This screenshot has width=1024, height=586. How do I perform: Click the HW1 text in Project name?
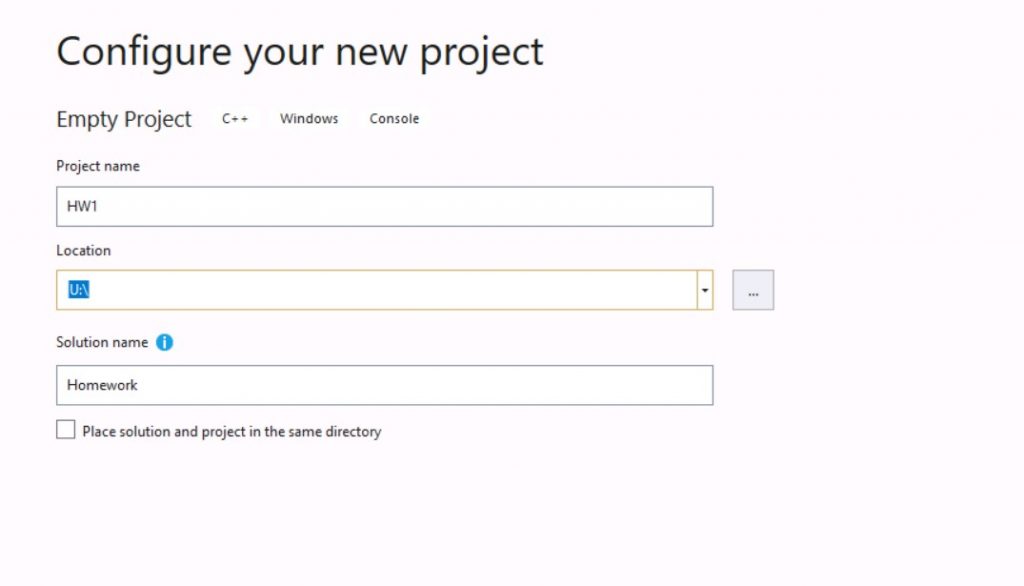[x=82, y=206]
